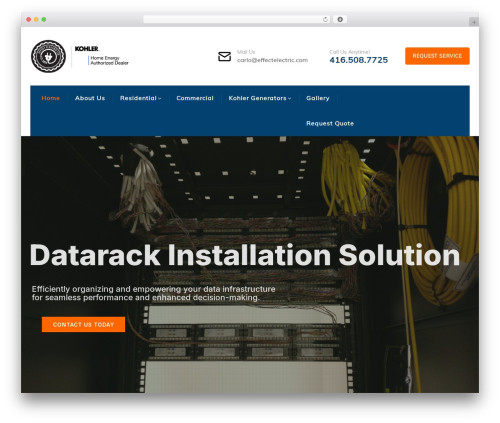Screen dimensions: 500x423
Task: Click the 'Mail Us' label
Action: (x=246, y=52)
